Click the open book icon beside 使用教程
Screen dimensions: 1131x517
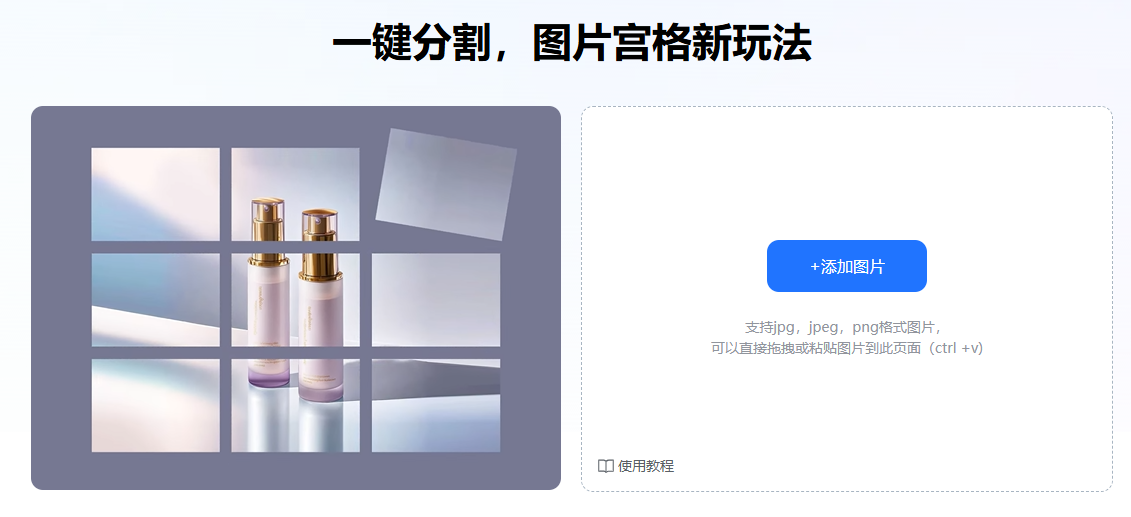click(x=605, y=466)
